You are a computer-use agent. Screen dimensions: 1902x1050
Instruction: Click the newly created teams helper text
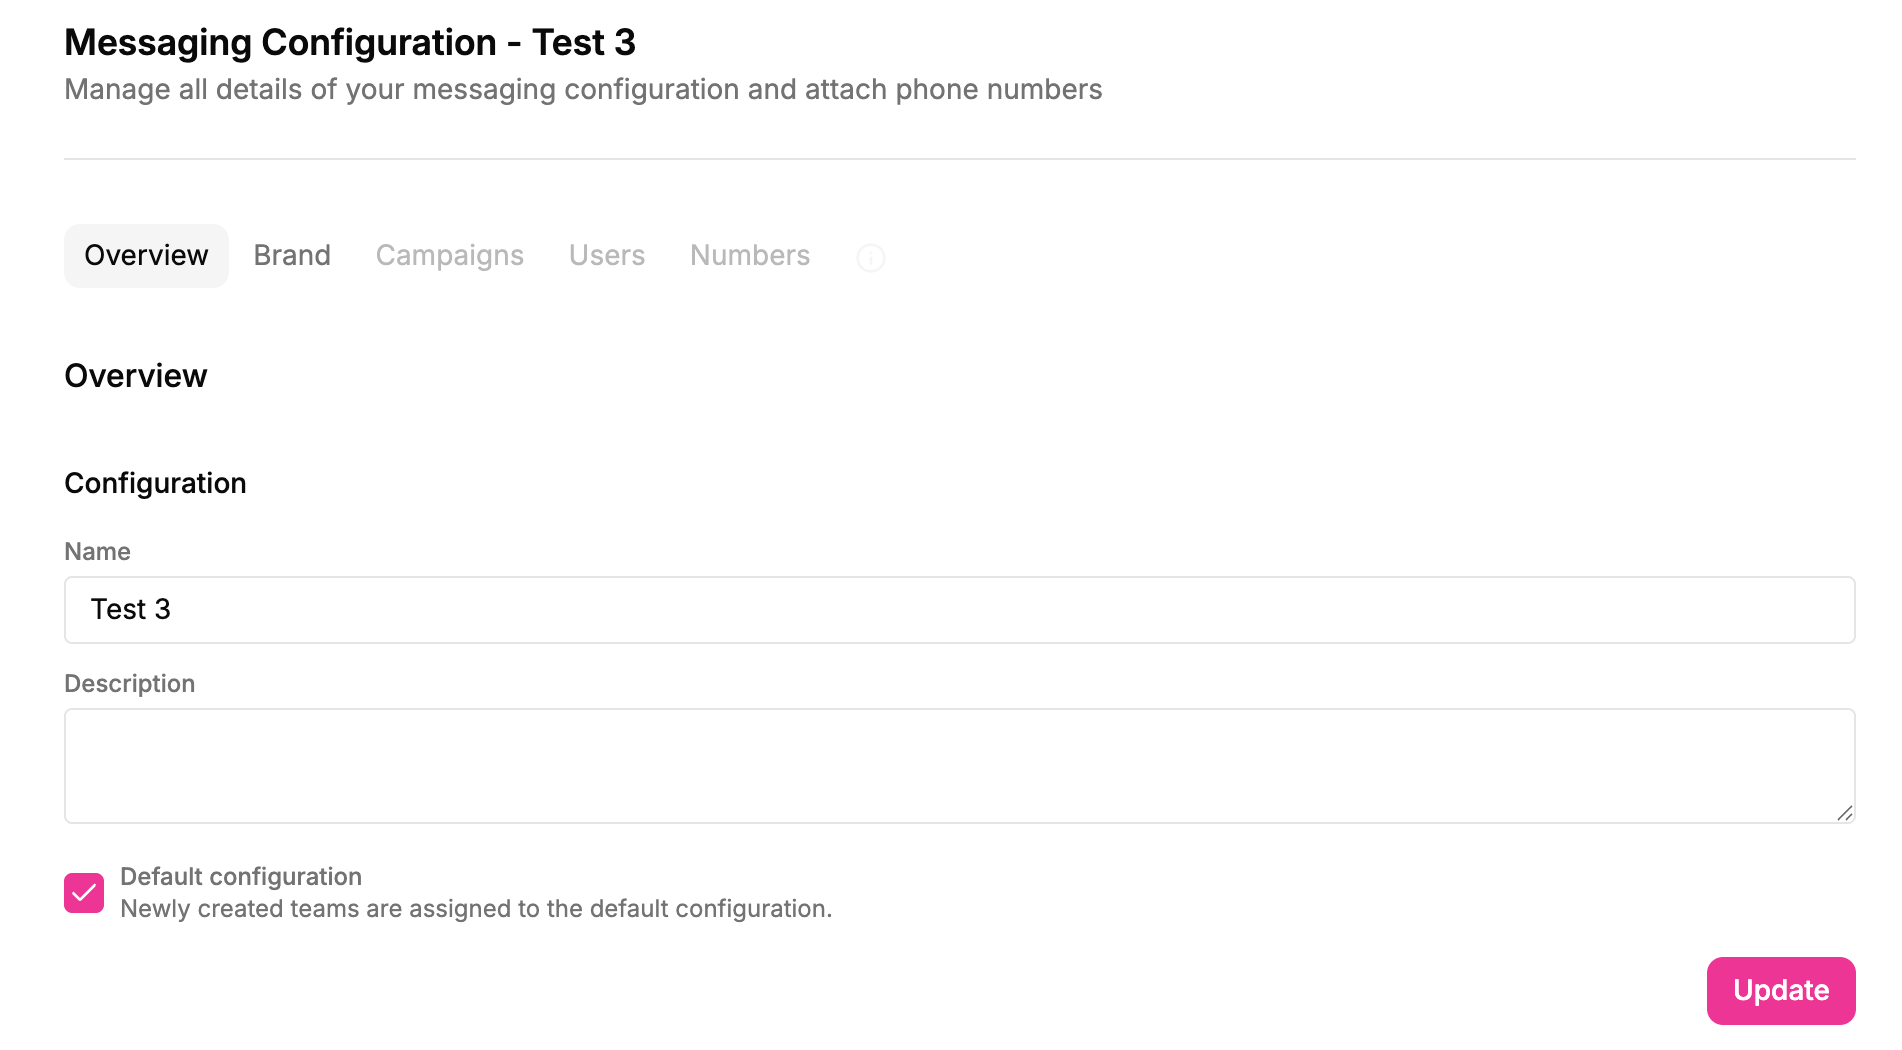[476, 909]
